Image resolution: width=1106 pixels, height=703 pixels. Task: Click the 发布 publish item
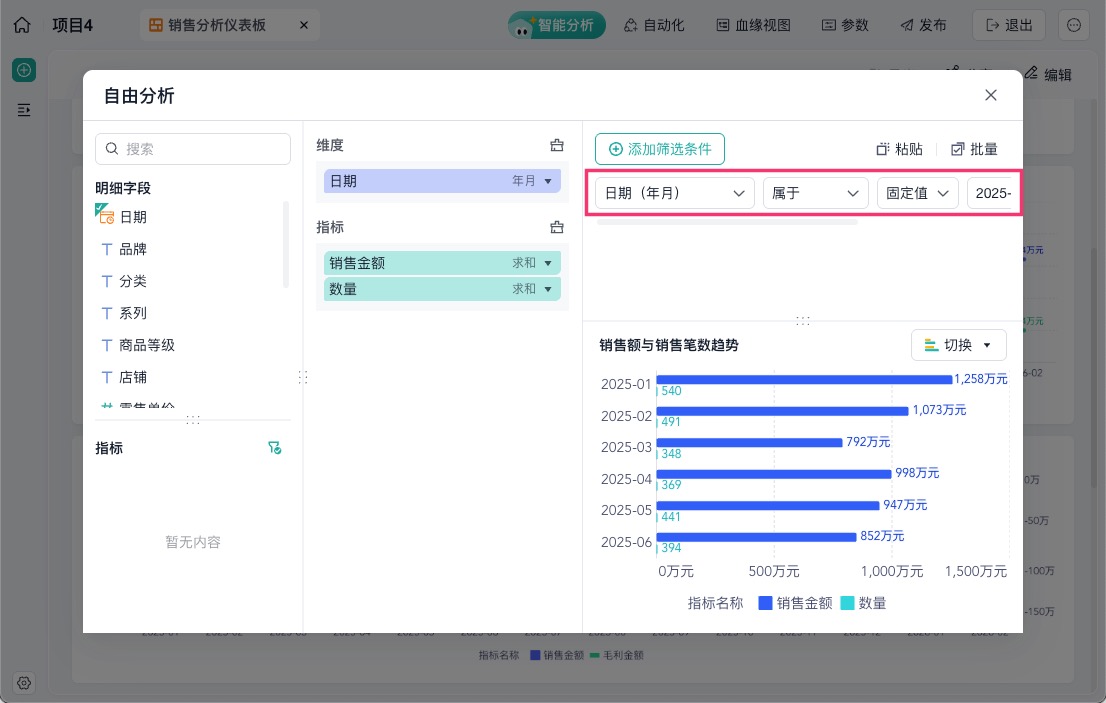923,25
